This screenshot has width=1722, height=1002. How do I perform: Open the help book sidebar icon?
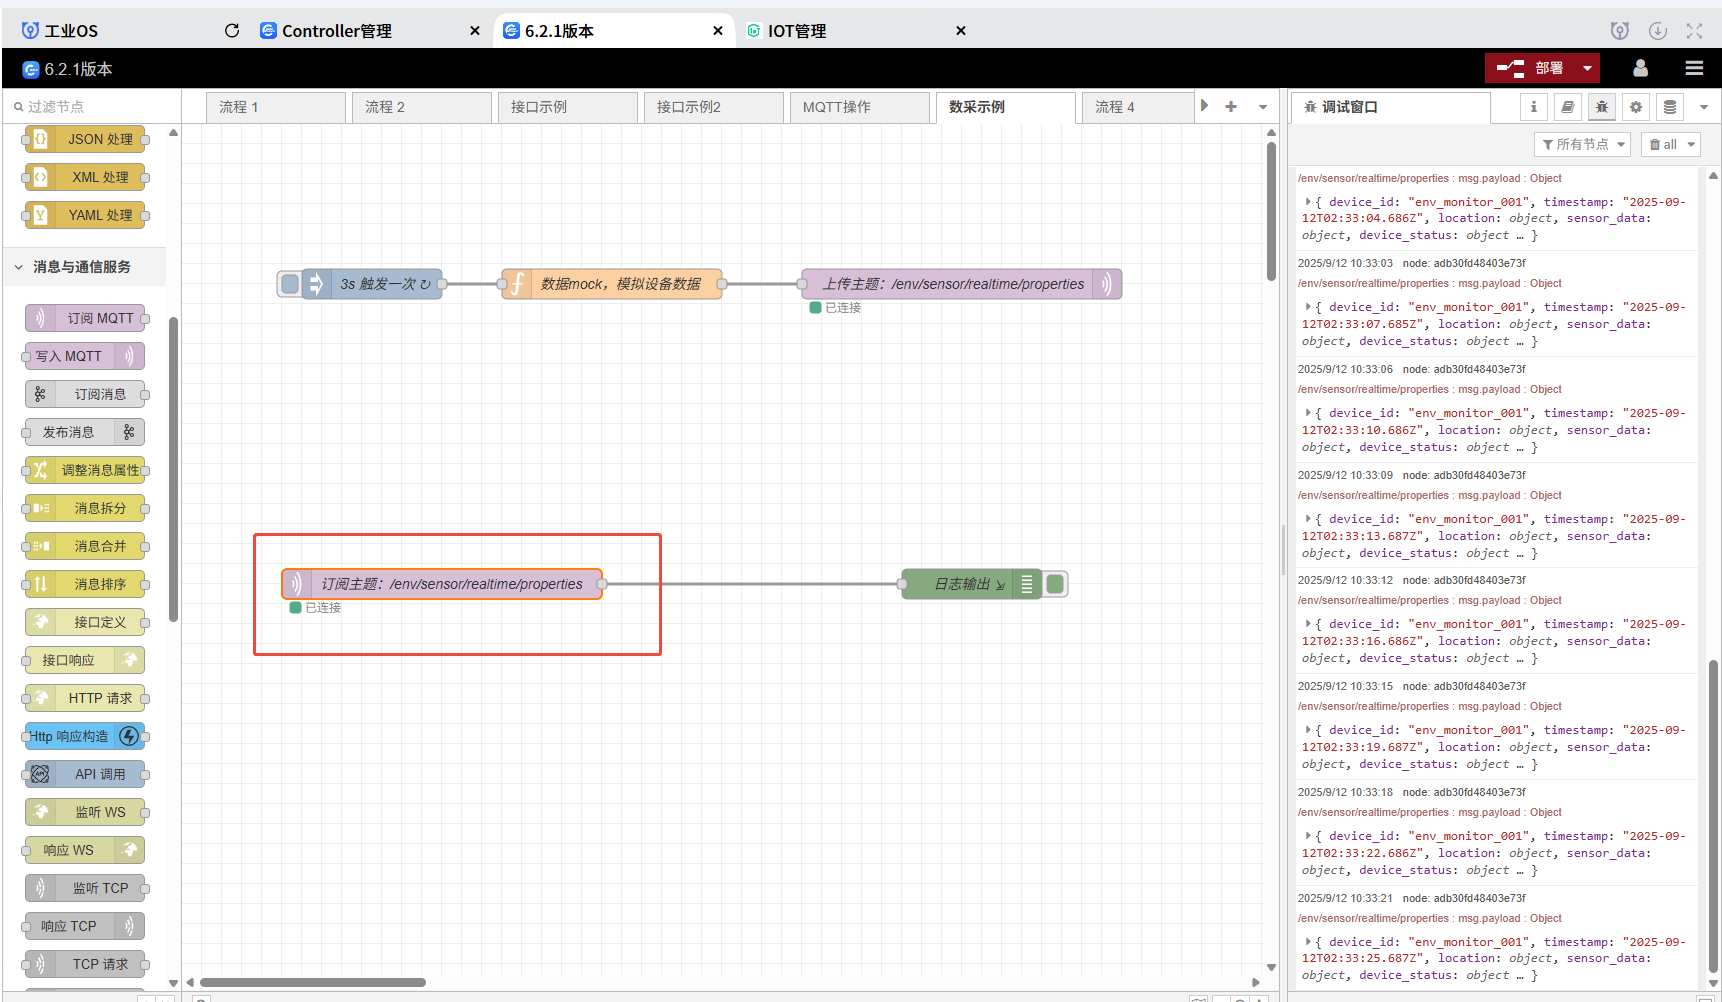(1567, 107)
